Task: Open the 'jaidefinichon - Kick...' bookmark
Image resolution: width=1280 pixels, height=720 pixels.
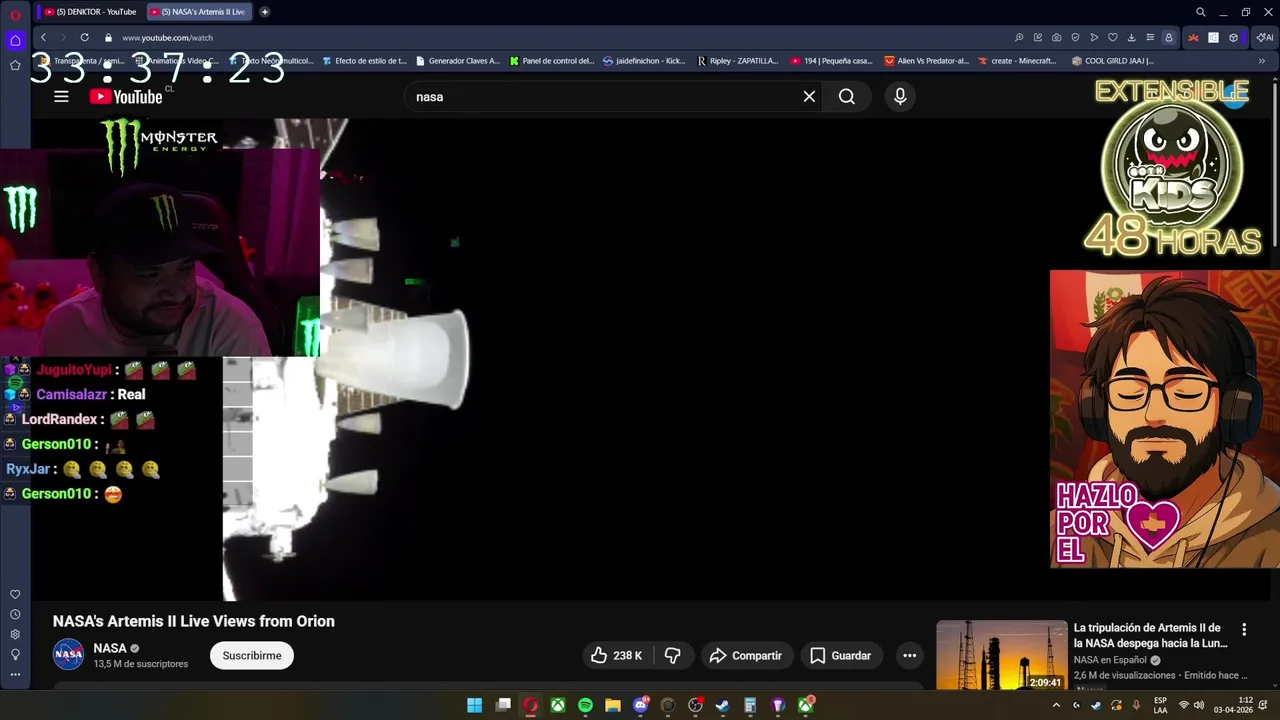Action: click(x=644, y=61)
